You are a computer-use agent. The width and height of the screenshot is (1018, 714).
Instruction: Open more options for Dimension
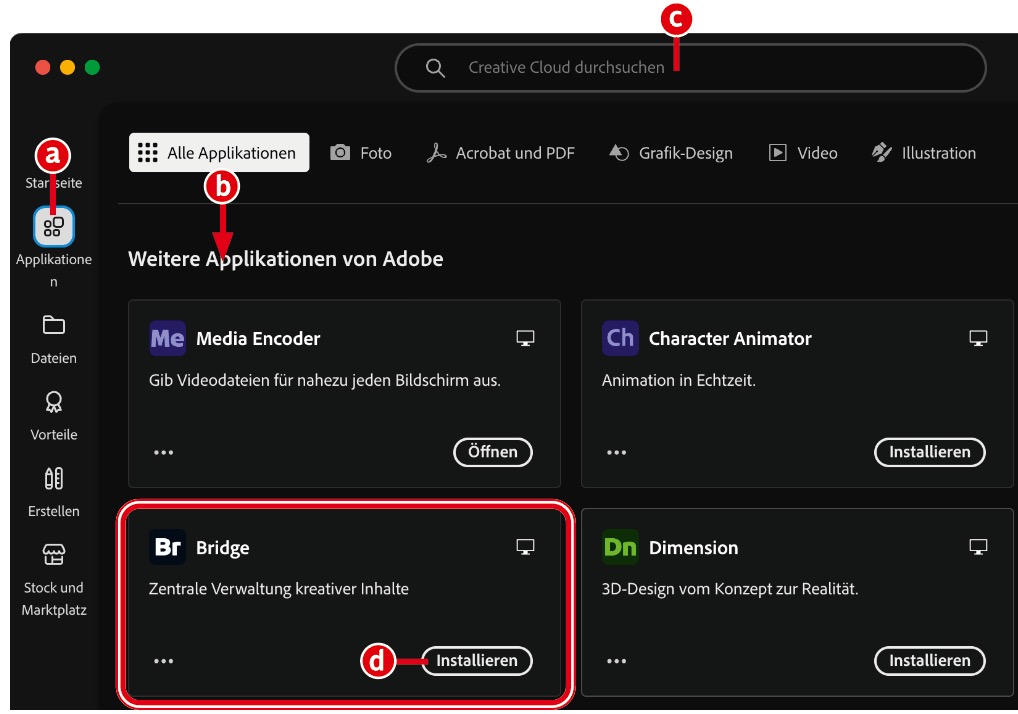[x=618, y=660]
